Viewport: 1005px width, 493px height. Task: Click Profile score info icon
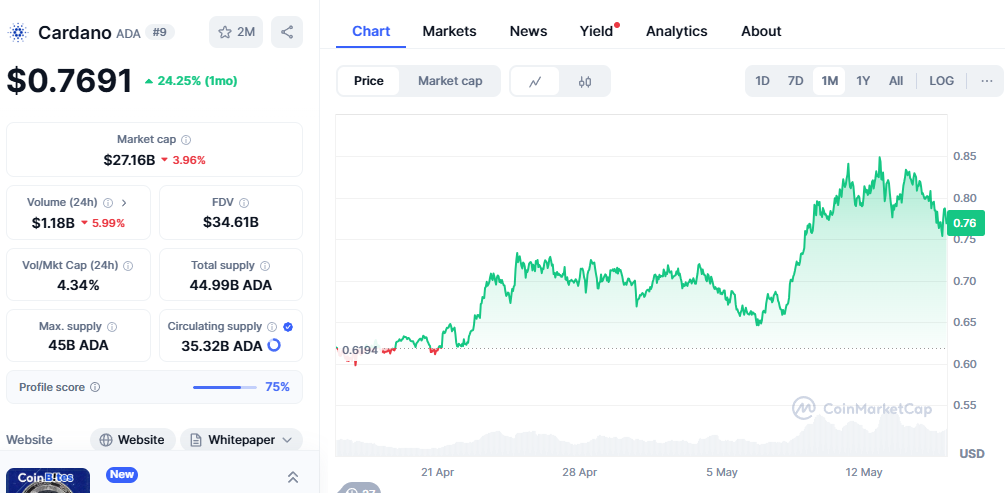[x=95, y=387]
